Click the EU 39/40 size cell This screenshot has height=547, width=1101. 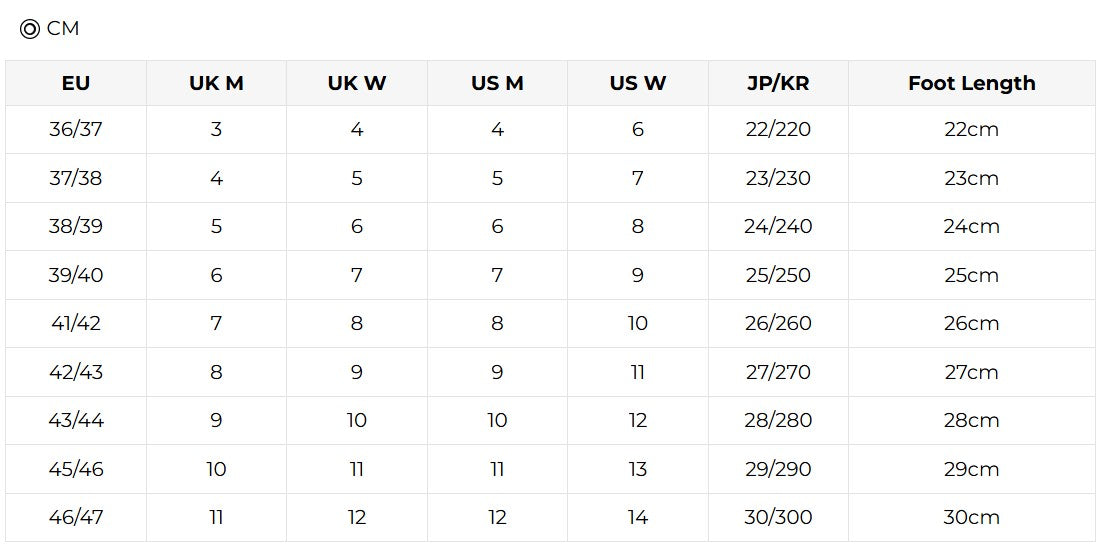point(76,275)
